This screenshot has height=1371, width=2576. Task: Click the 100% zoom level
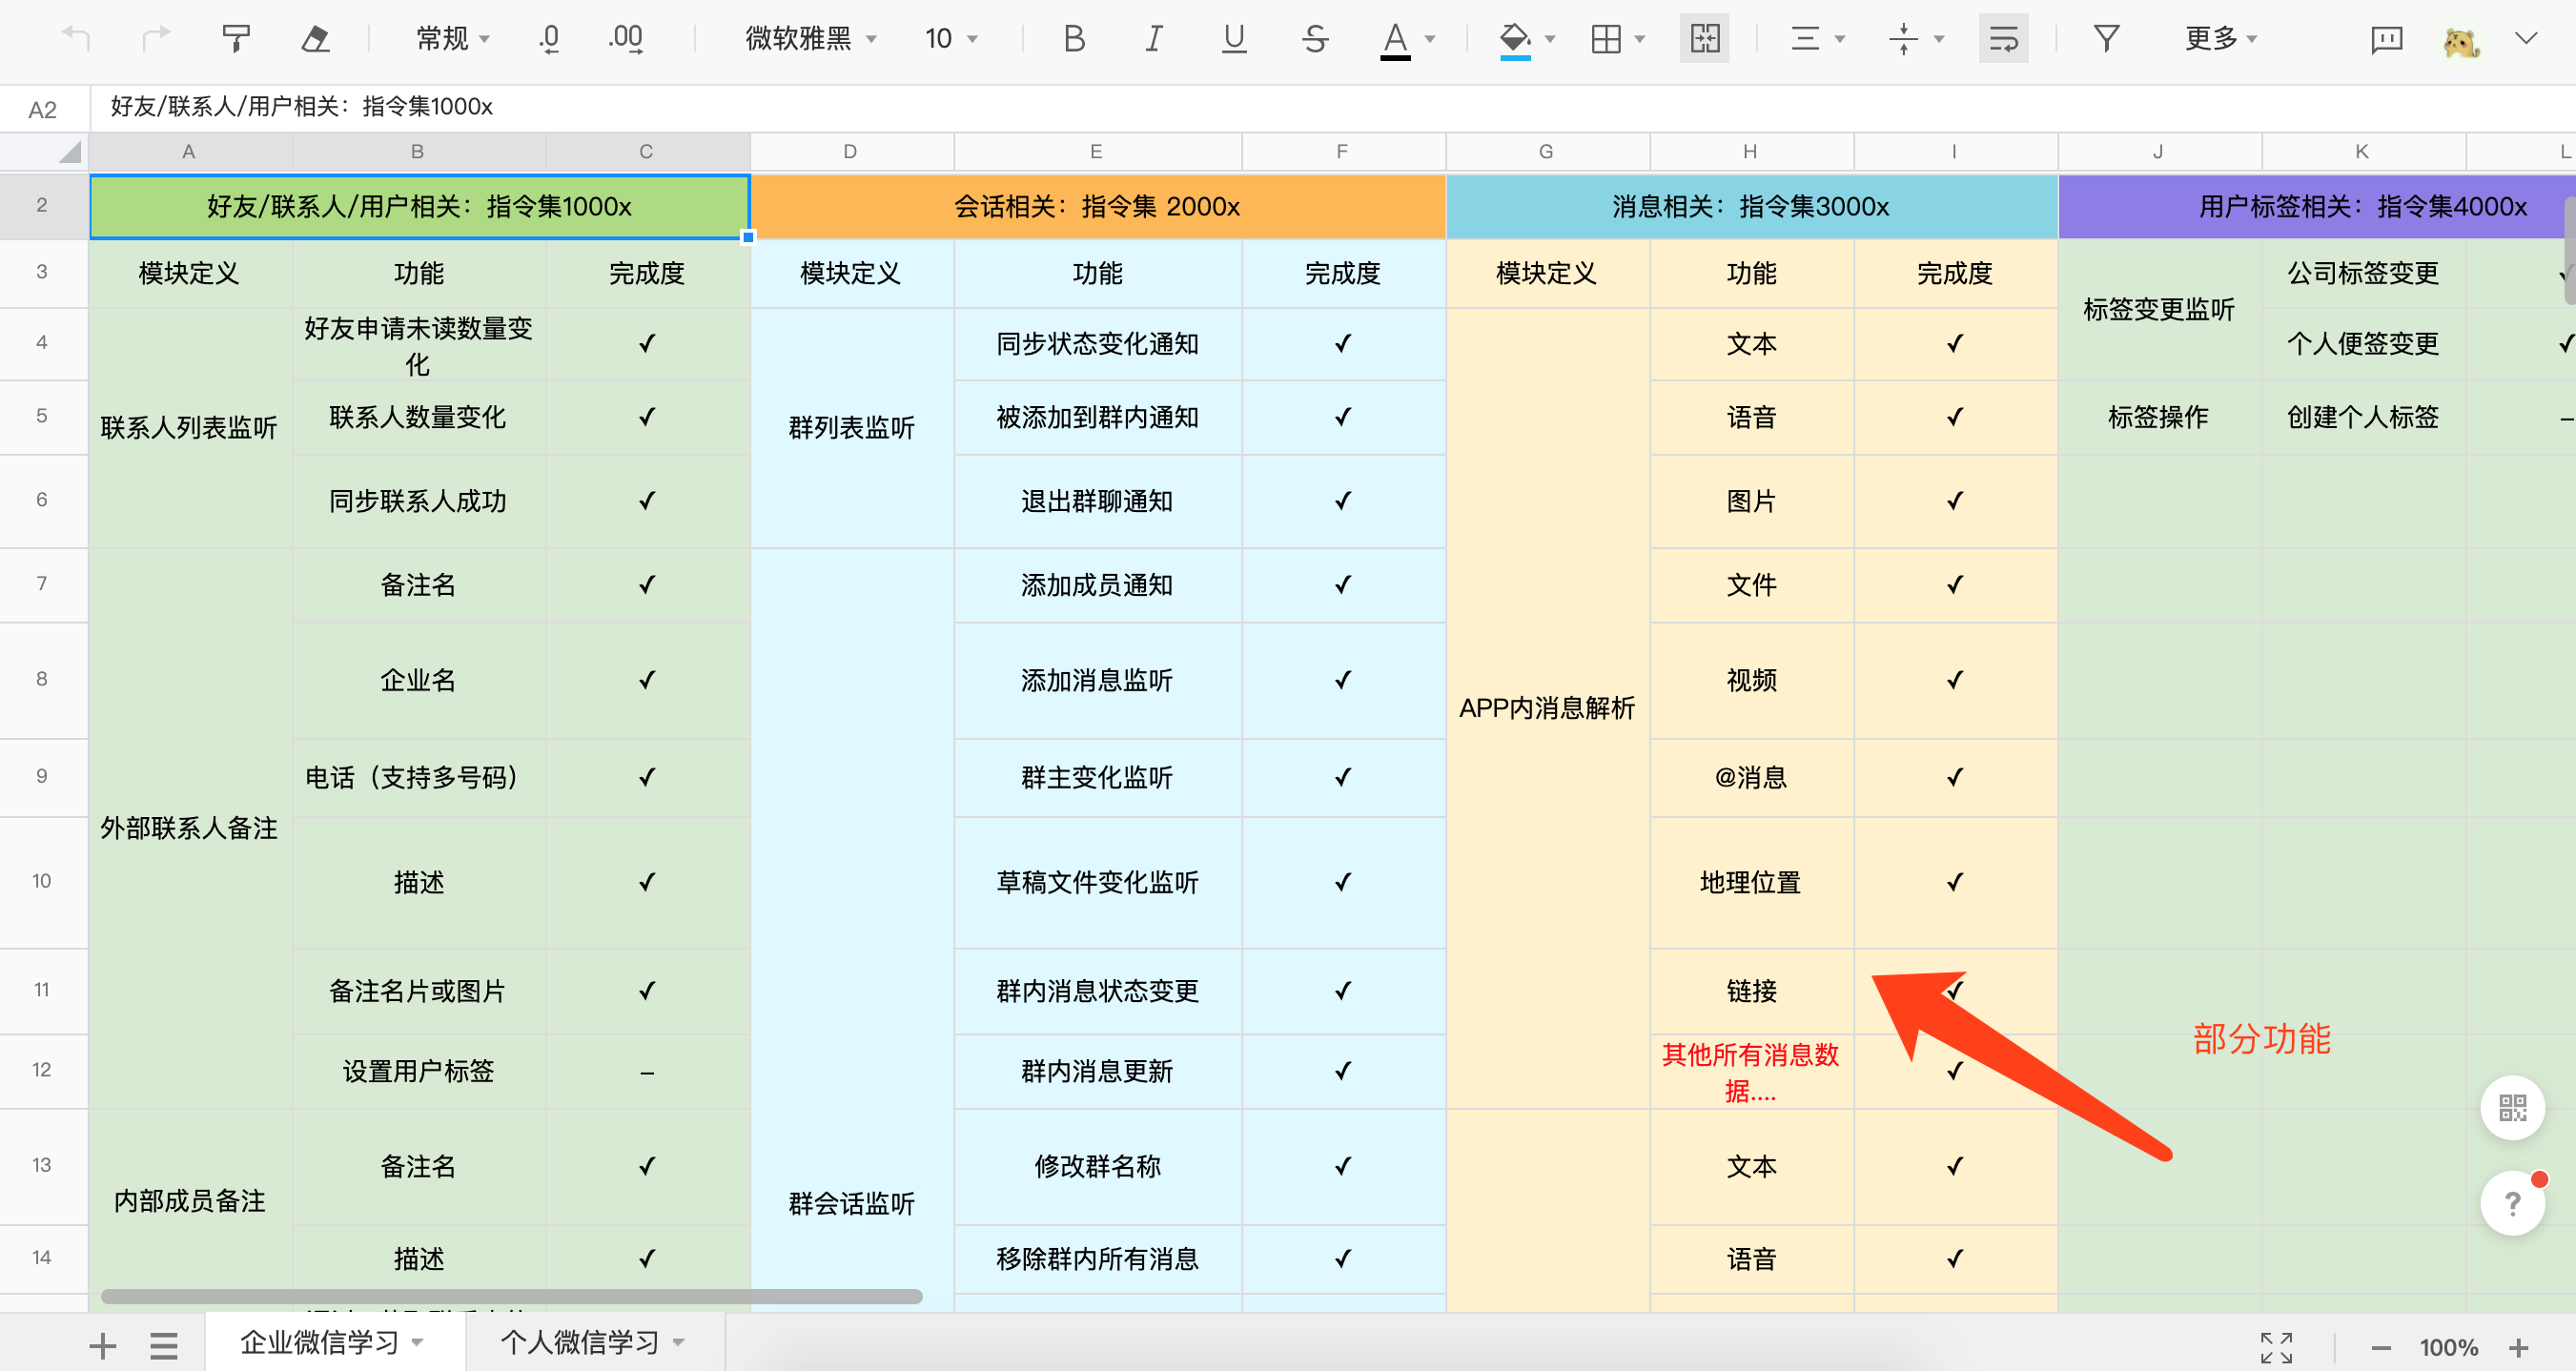pyautogui.click(x=2449, y=1348)
